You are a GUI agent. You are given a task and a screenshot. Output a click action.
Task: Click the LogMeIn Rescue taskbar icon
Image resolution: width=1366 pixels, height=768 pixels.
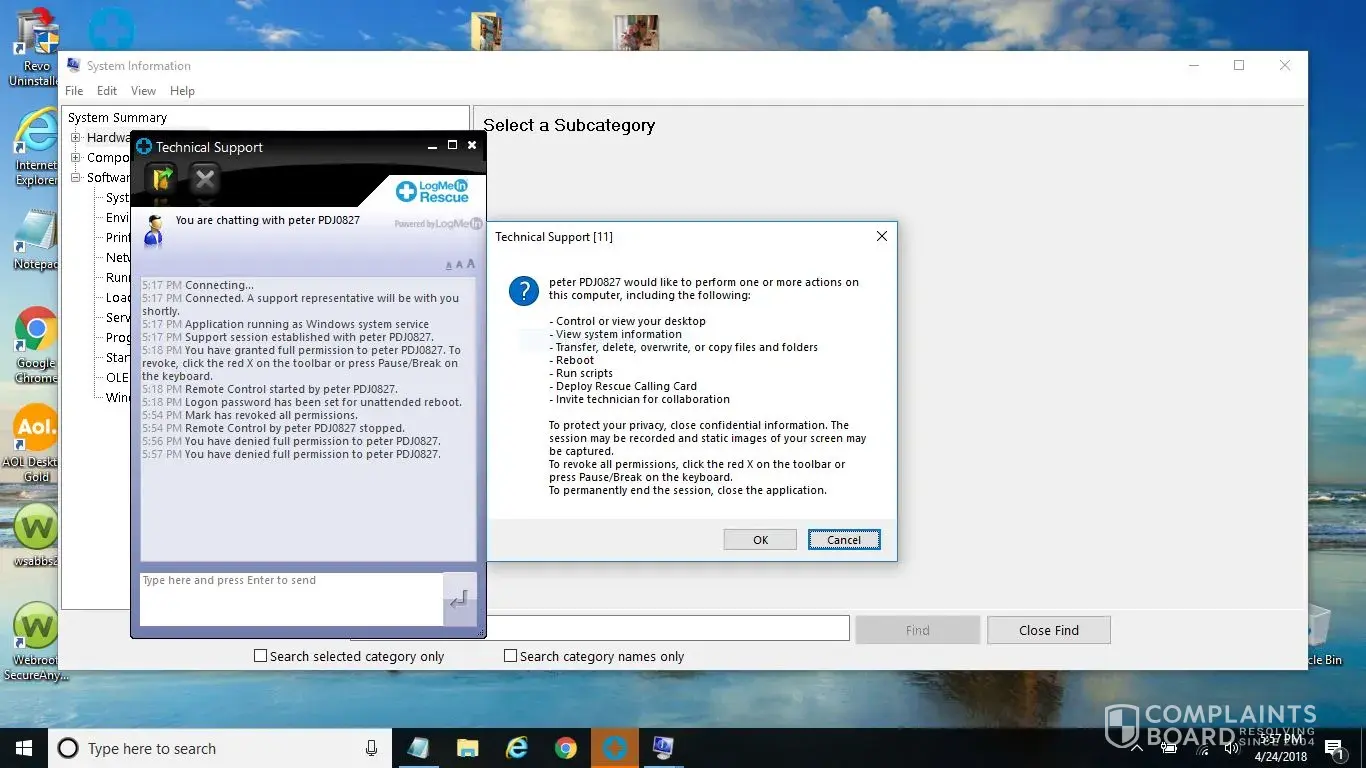click(x=614, y=748)
